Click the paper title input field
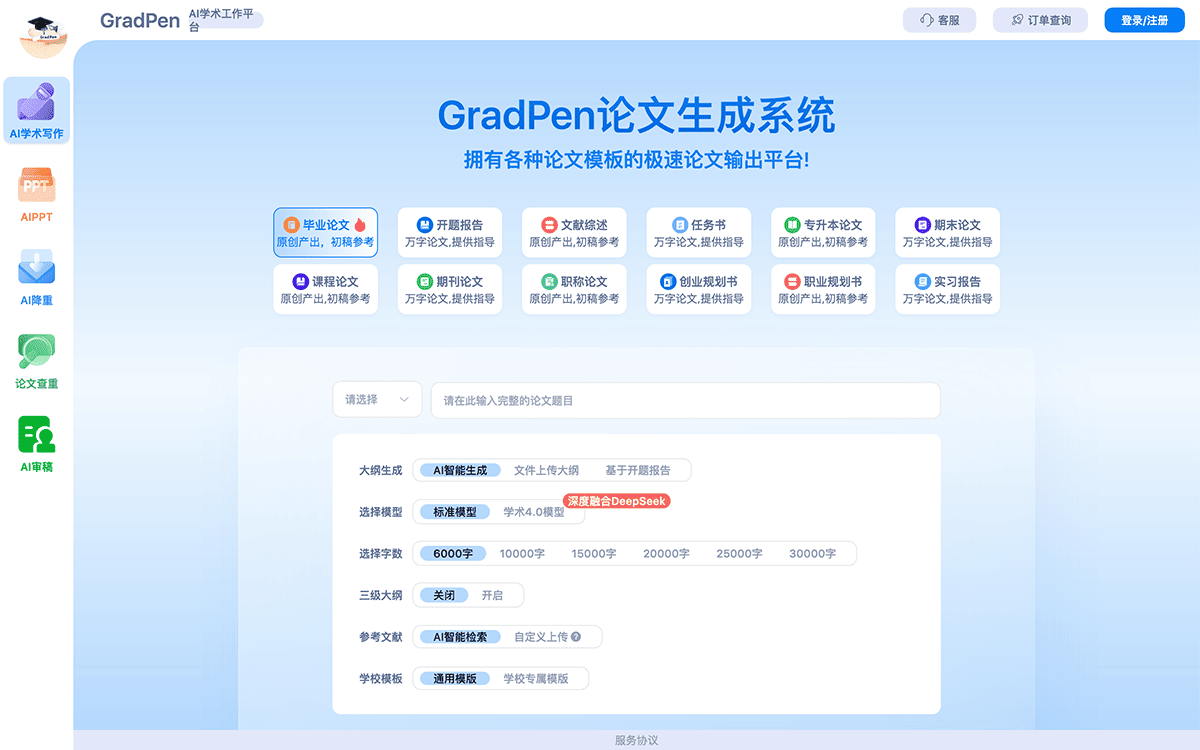The width and height of the screenshot is (1200, 750). 686,399
